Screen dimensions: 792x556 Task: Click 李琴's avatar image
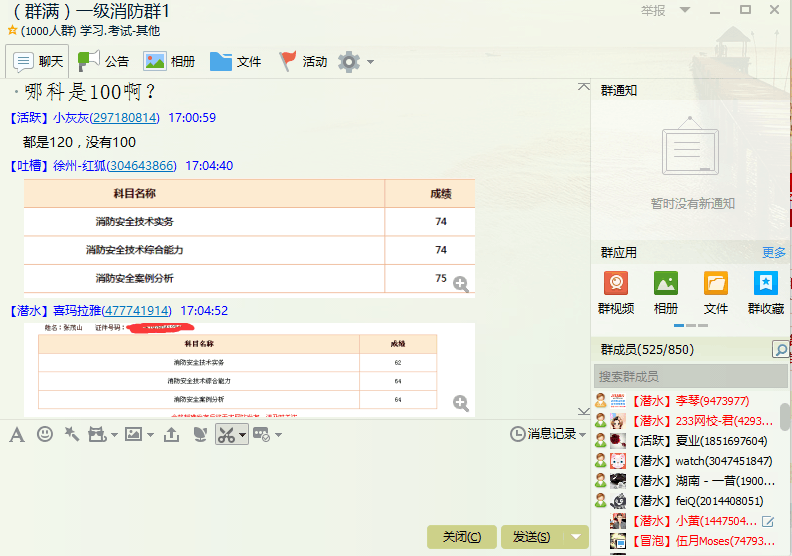pos(618,400)
